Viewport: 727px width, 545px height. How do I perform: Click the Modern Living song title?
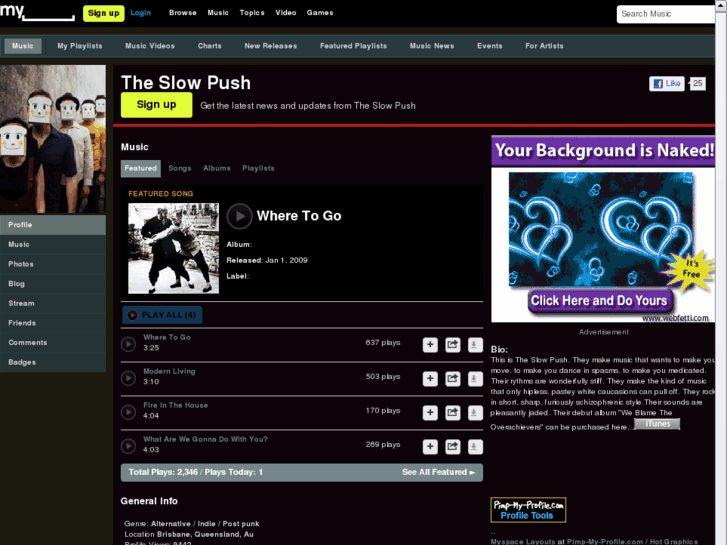[169, 372]
